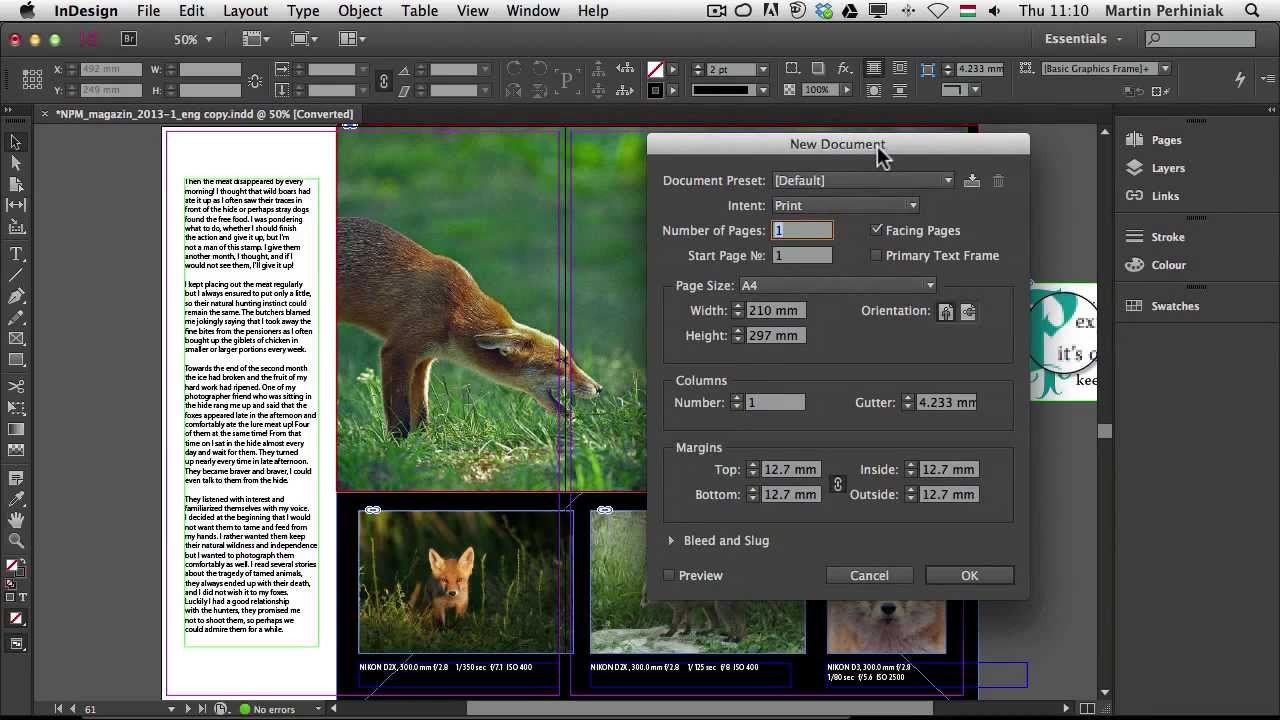Image resolution: width=1280 pixels, height=720 pixels.
Task: Select the Type tool
Action: 15,253
